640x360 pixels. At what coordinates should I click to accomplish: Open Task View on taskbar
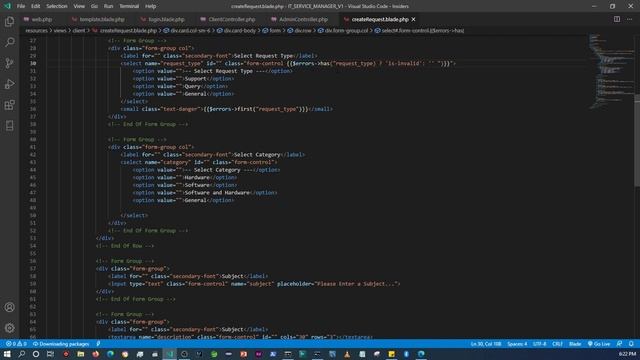tap(50, 354)
